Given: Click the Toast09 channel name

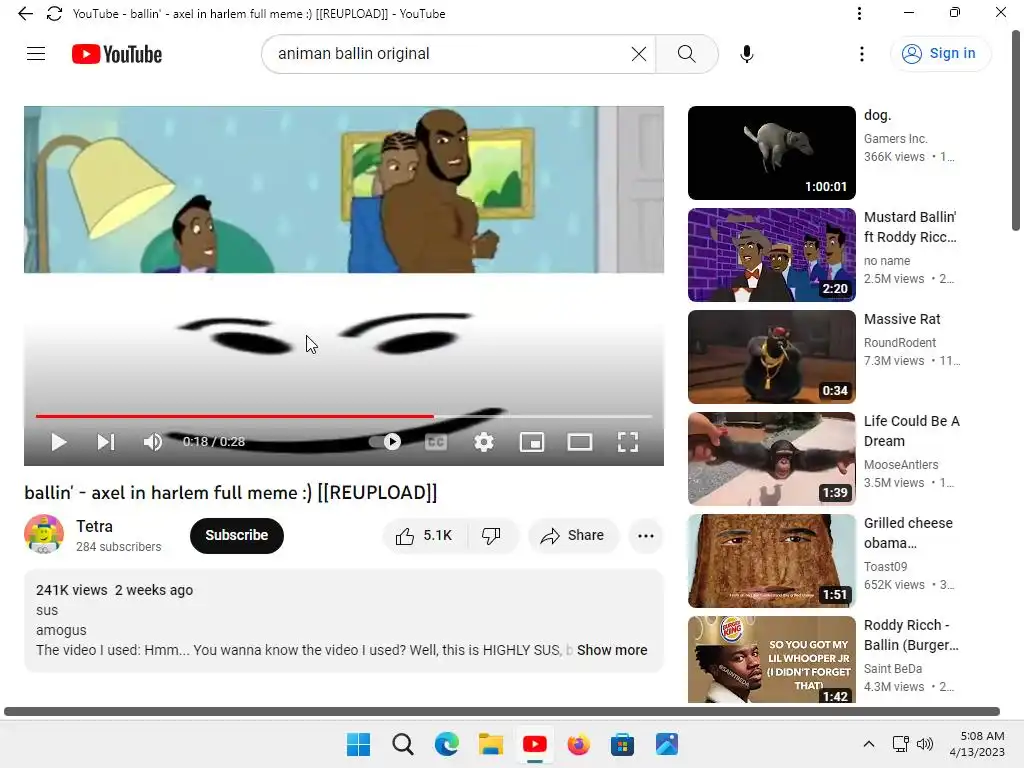Looking at the screenshot, I should tap(885, 566).
